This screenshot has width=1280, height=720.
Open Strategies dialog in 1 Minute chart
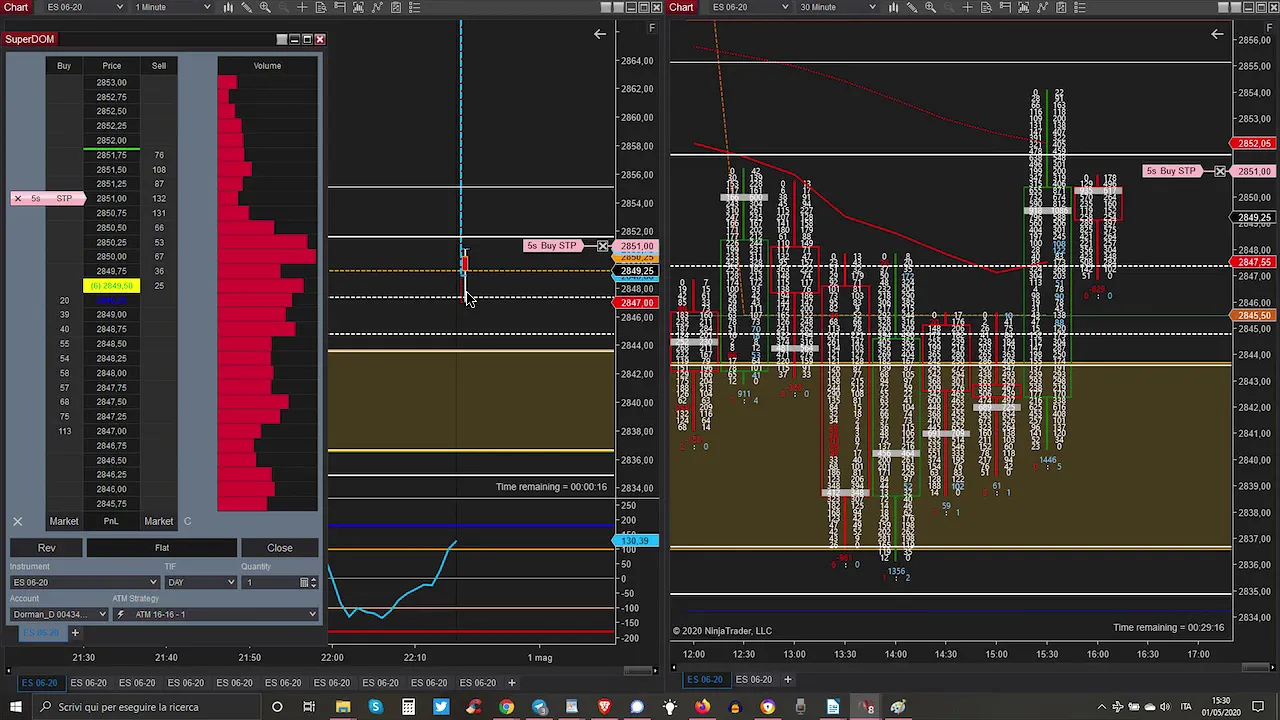pos(396,7)
